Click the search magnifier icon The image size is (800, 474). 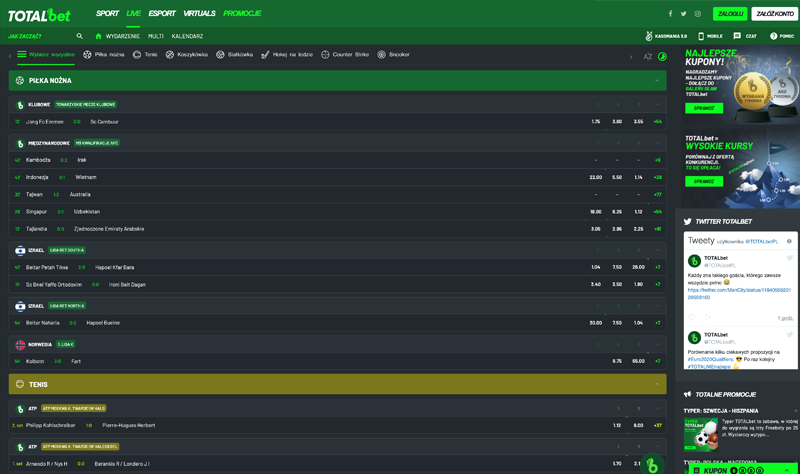(x=80, y=36)
